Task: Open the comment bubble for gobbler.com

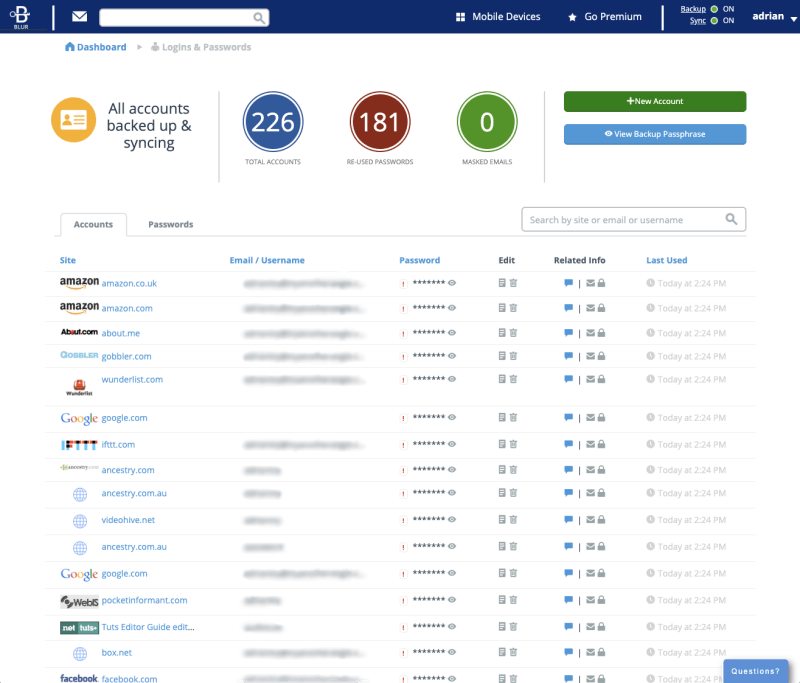Action: [568, 356]
